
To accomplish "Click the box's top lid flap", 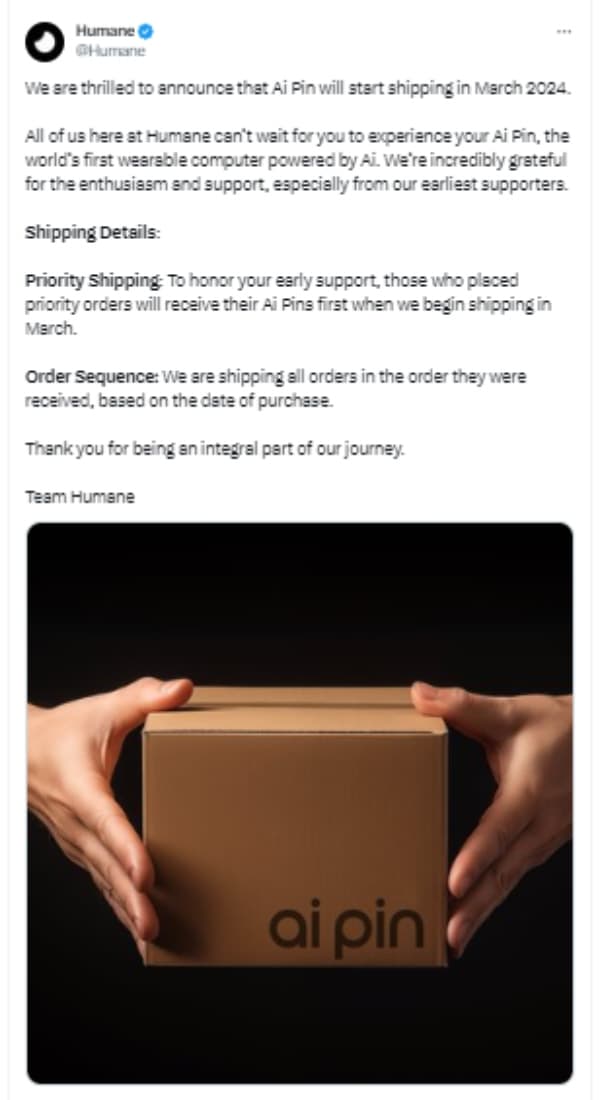I will click(300, 698).
